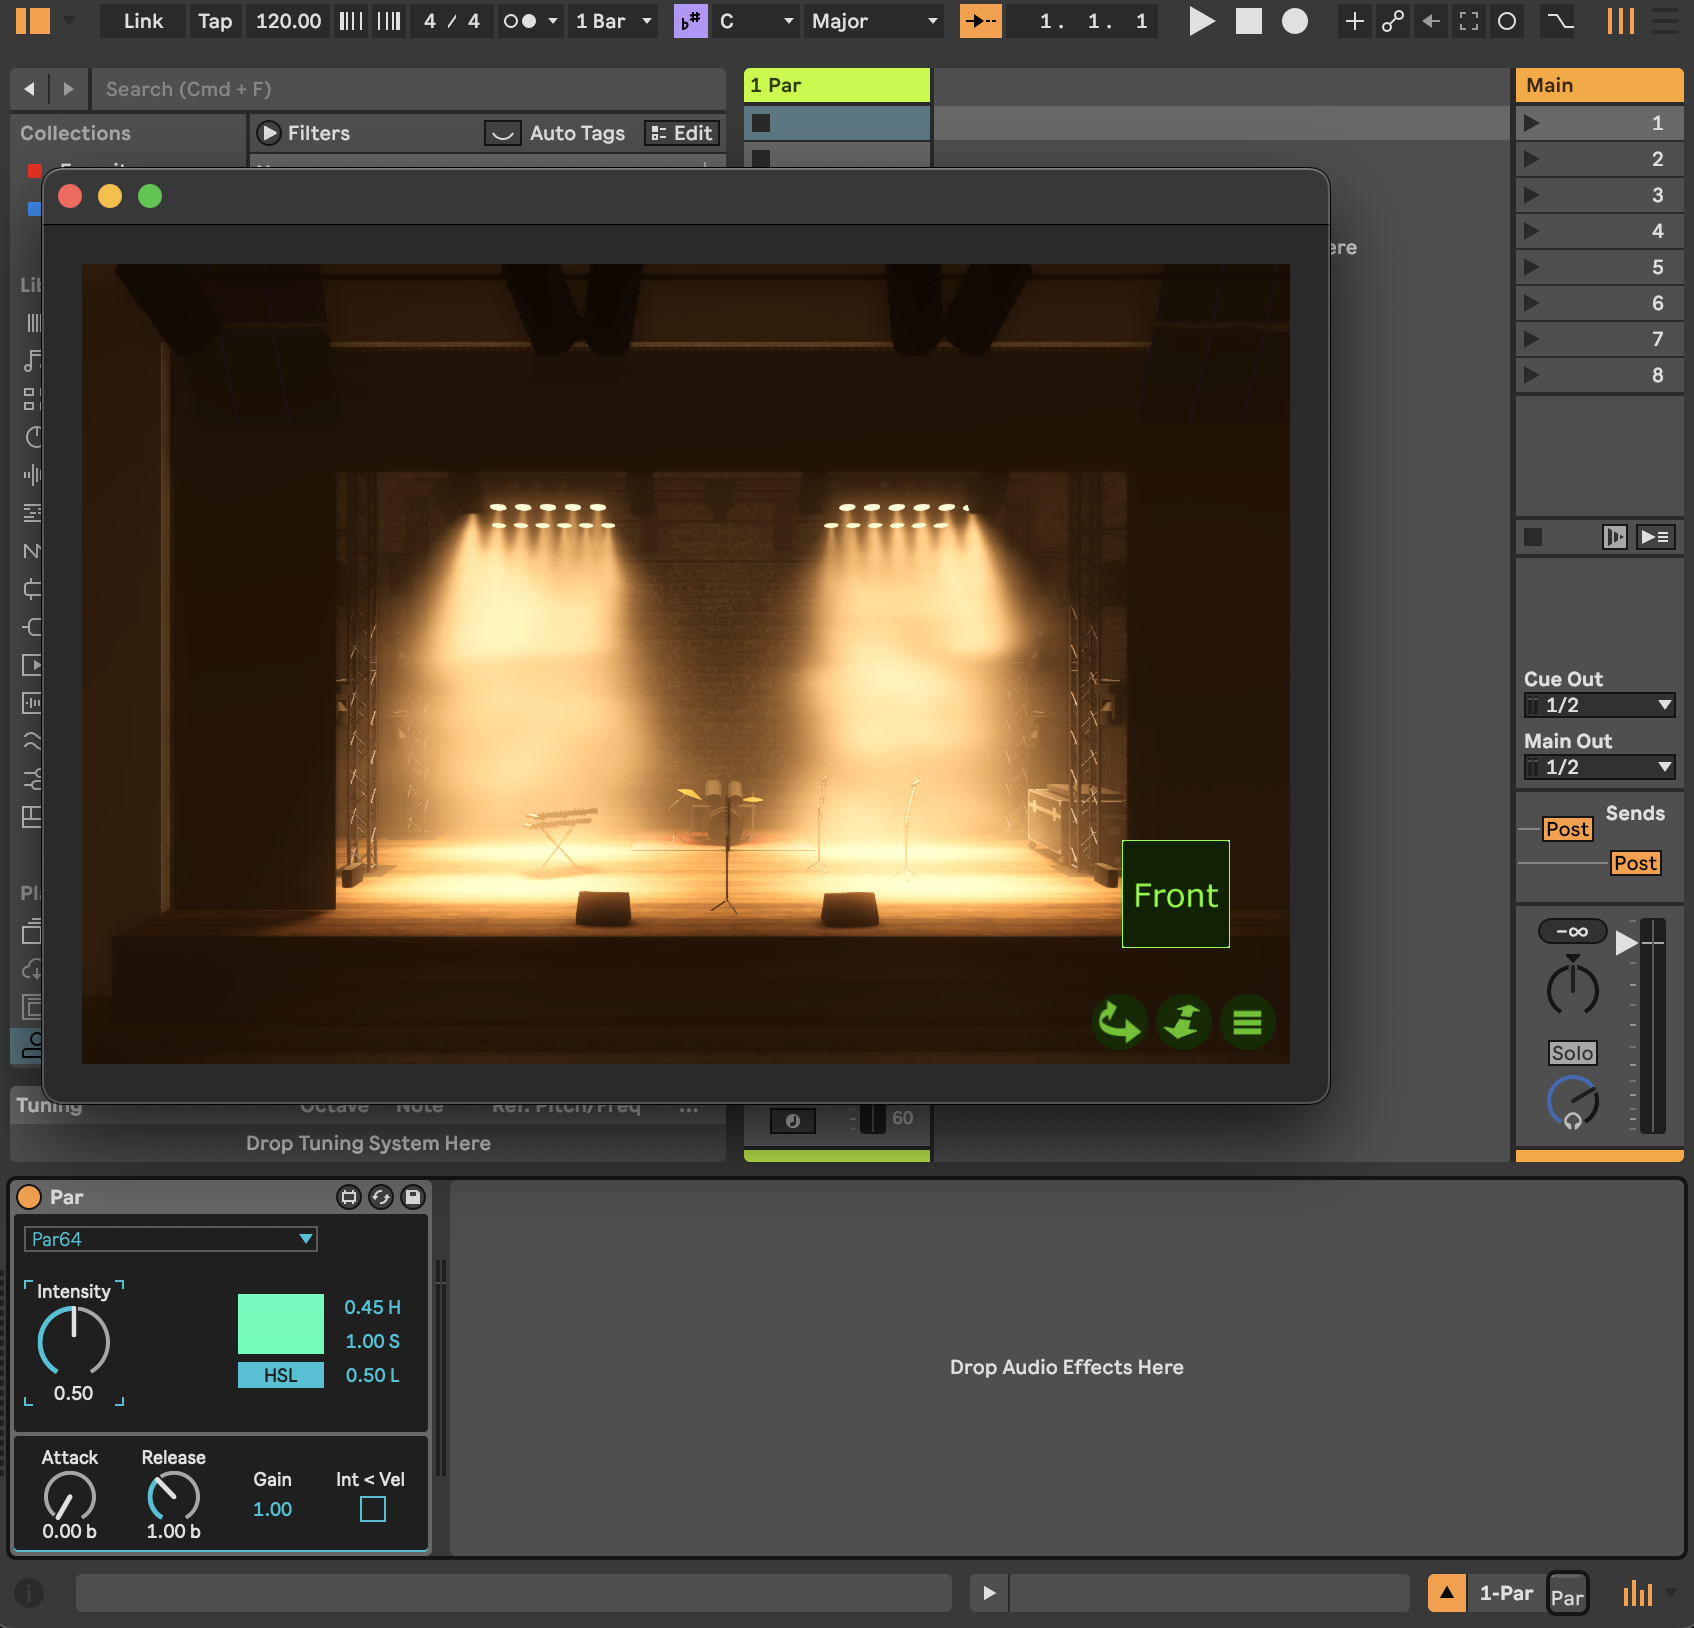
Task: Click the Edit button in browser
Action: [681, 133]
